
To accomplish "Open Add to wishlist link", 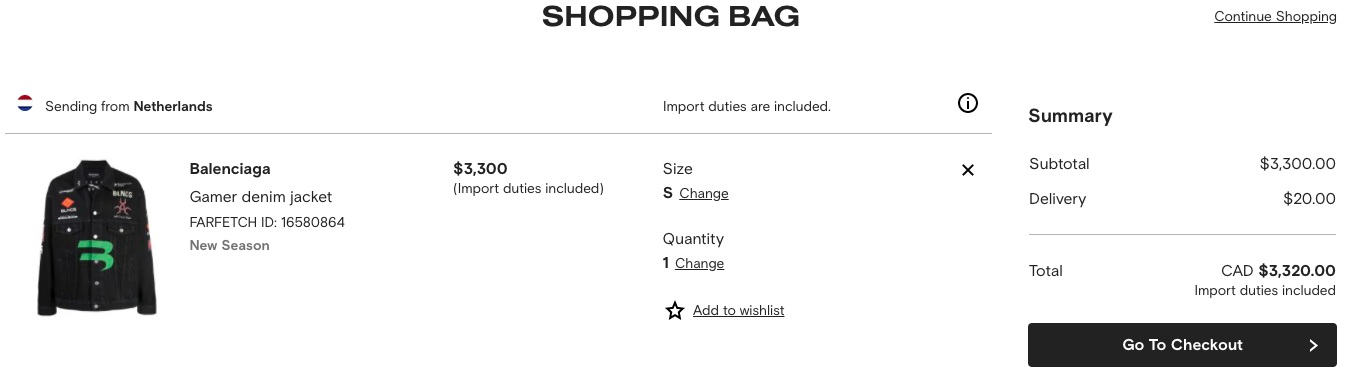I will (738, 310).
